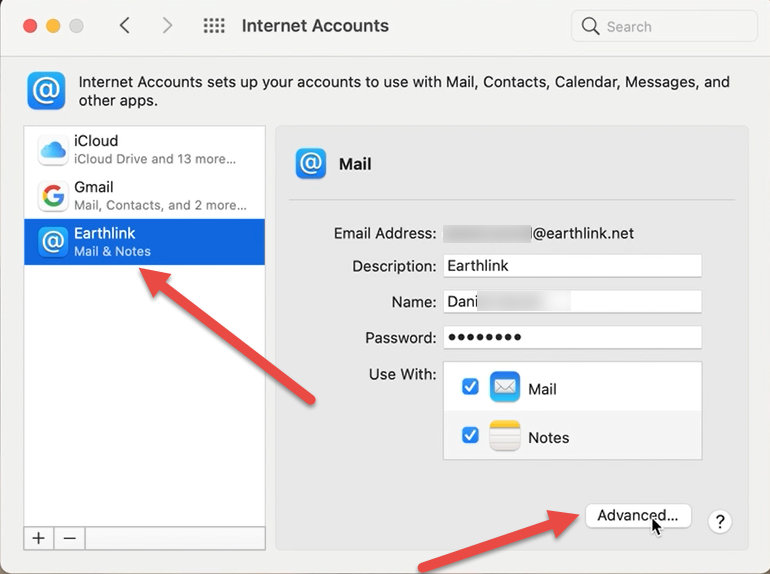Click the Google G icon for Gmail
This screenshot has width=770, height=574.
coord(53,196)
